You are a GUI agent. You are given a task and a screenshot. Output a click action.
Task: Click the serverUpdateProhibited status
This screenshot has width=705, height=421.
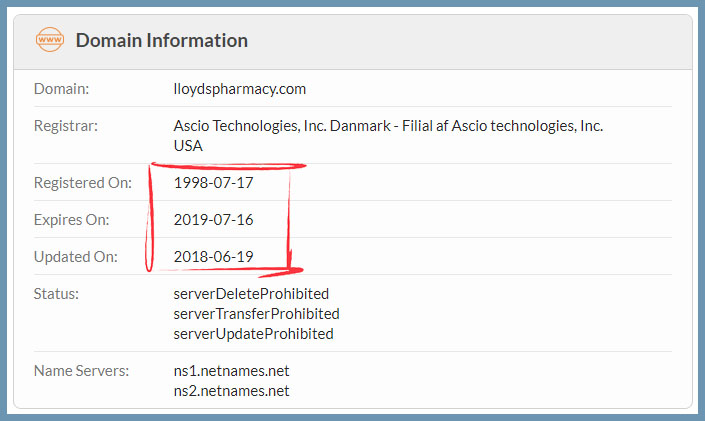(254, 334)
